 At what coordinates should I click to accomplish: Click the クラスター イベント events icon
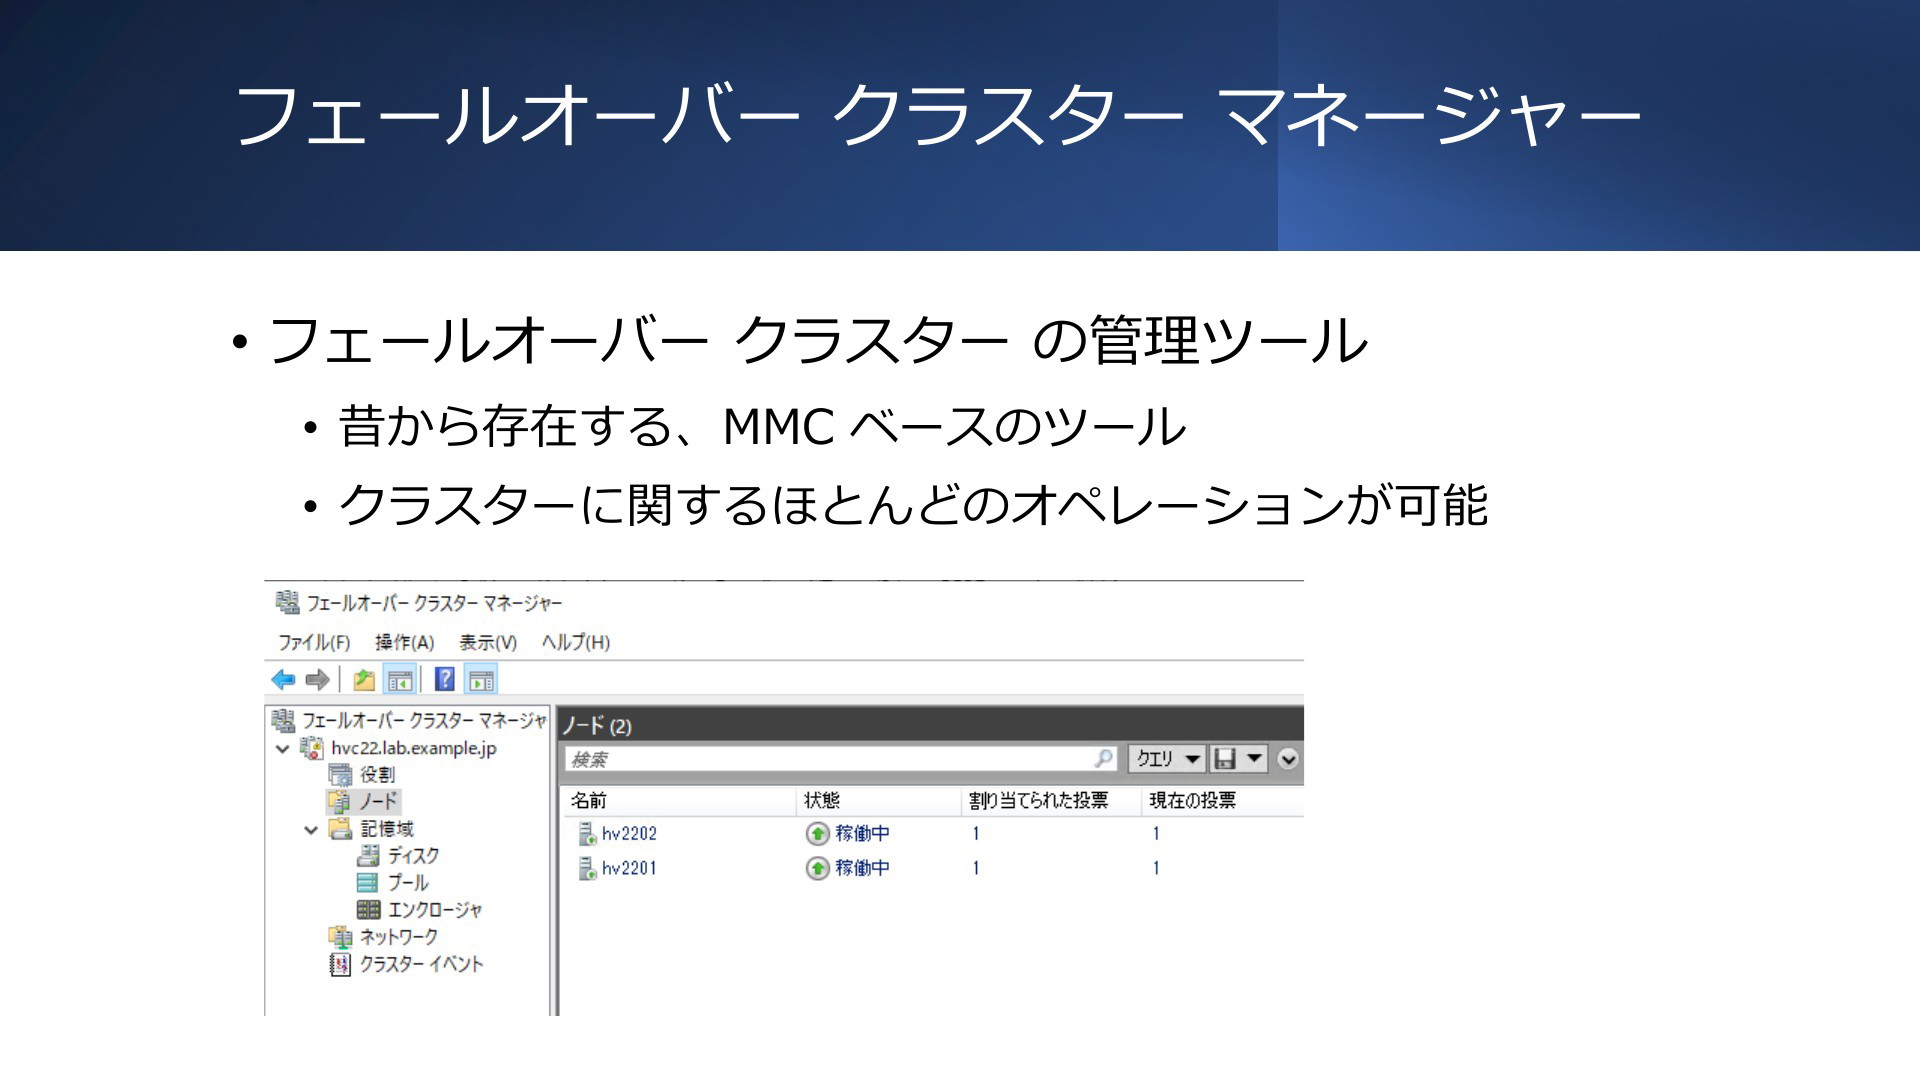point(340,964)
